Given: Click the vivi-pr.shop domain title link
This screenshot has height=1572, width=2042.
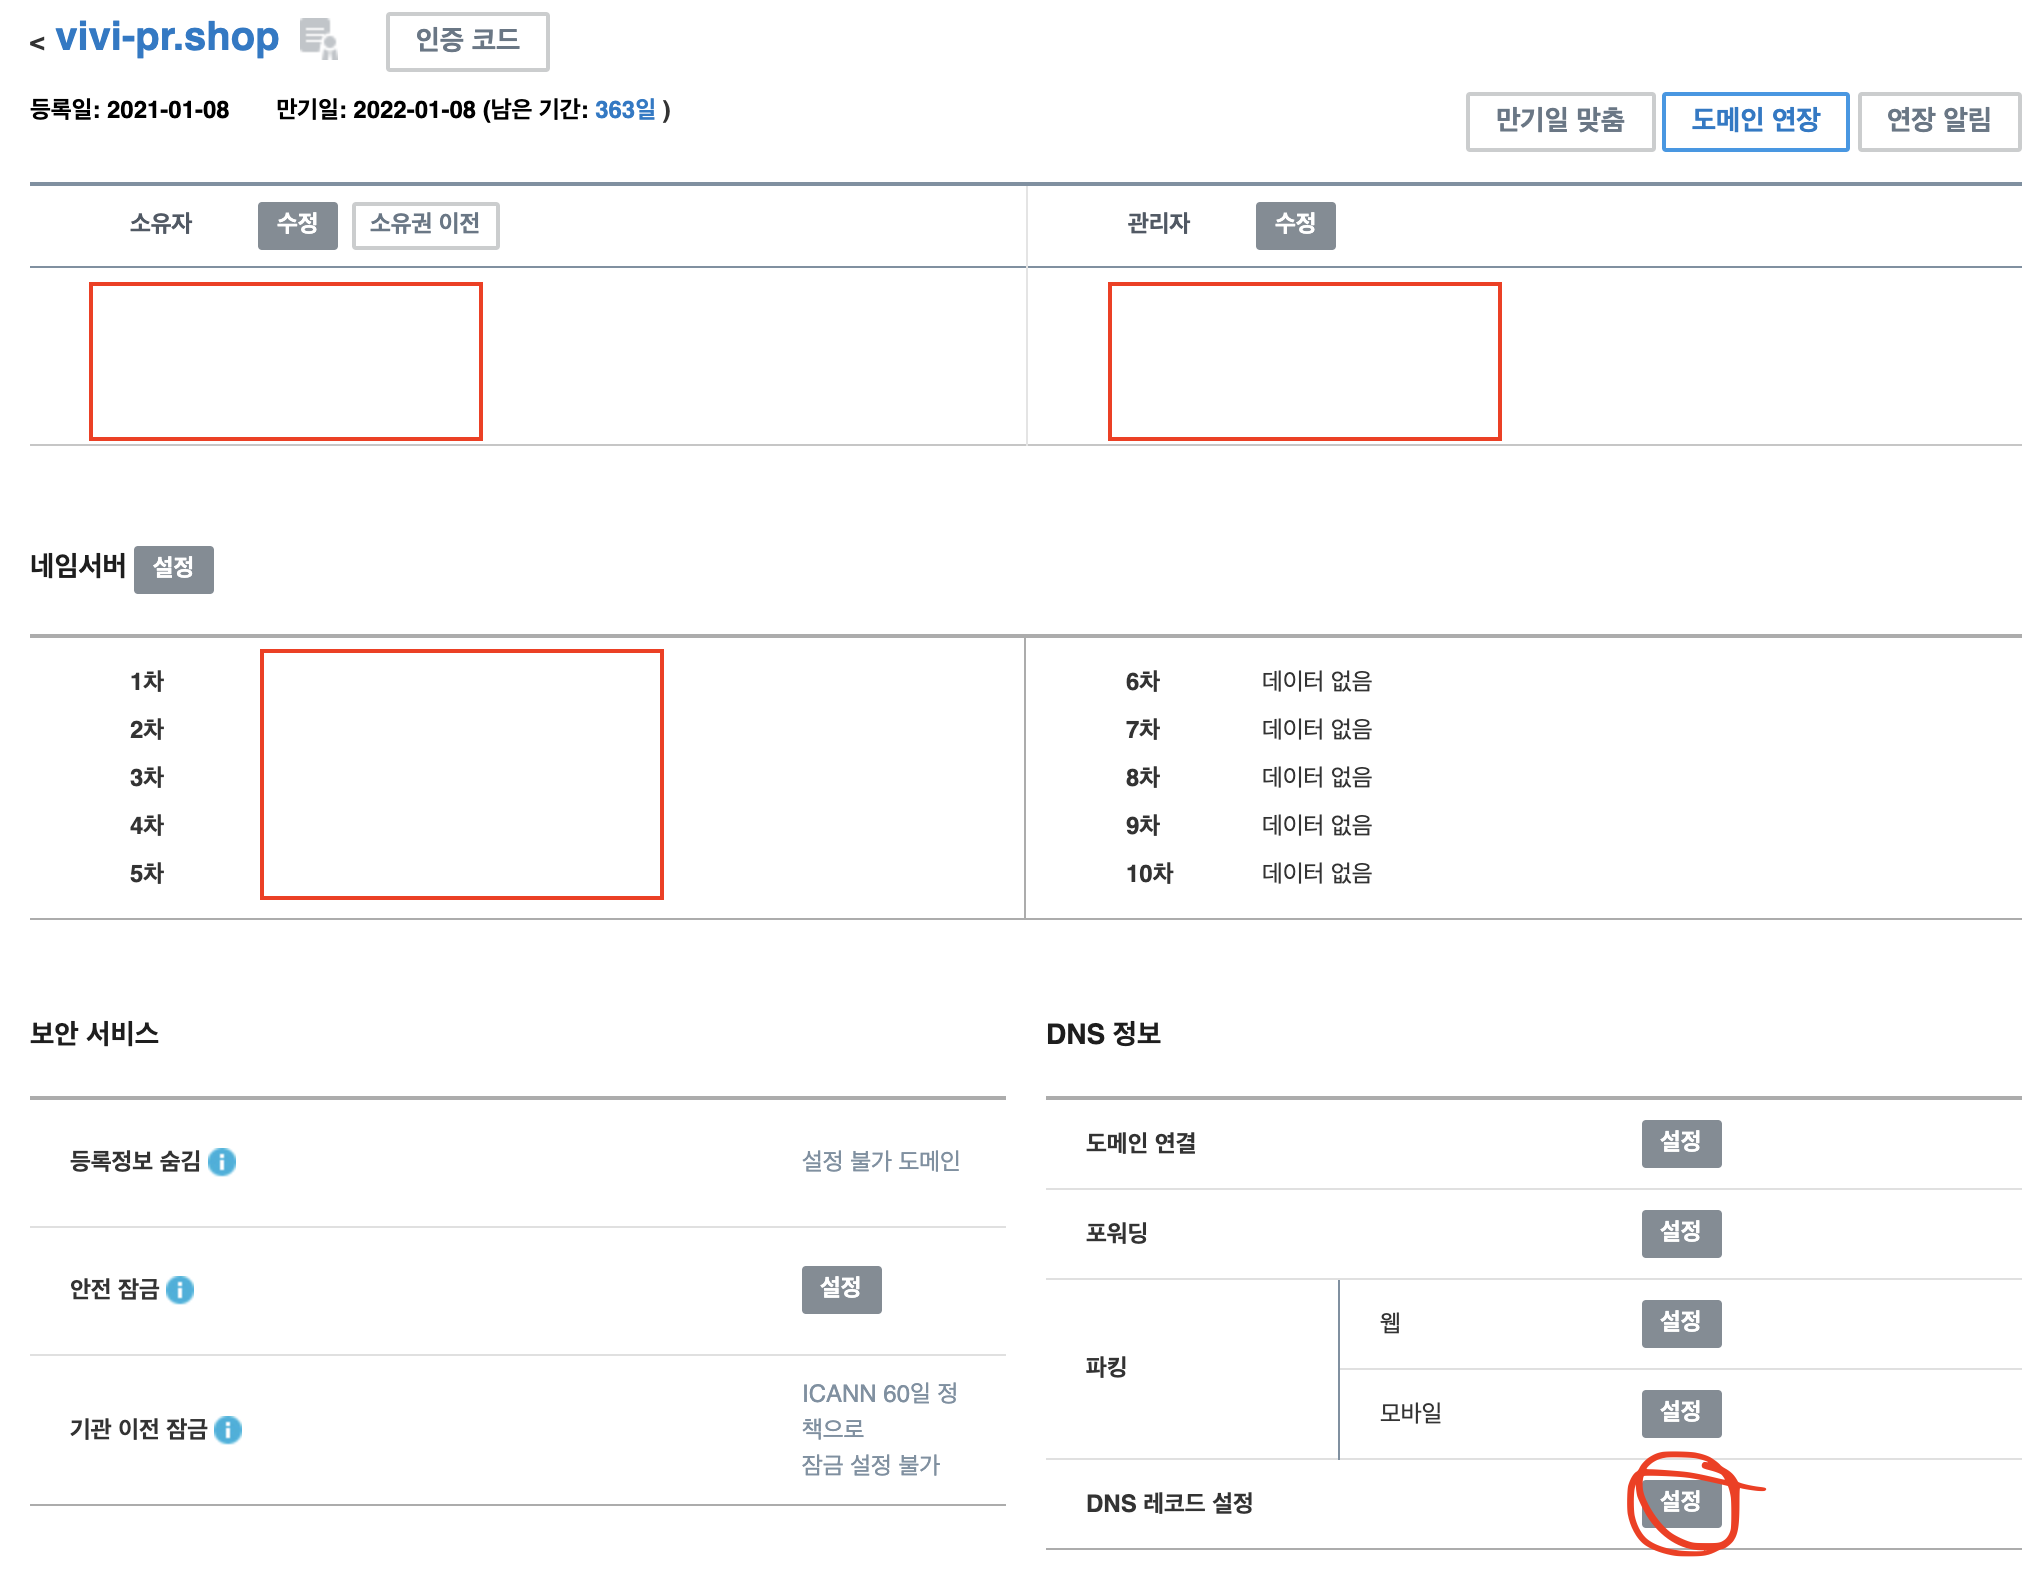Looking at the screenshot, I should pyautogui.click(x=167, y=38).
